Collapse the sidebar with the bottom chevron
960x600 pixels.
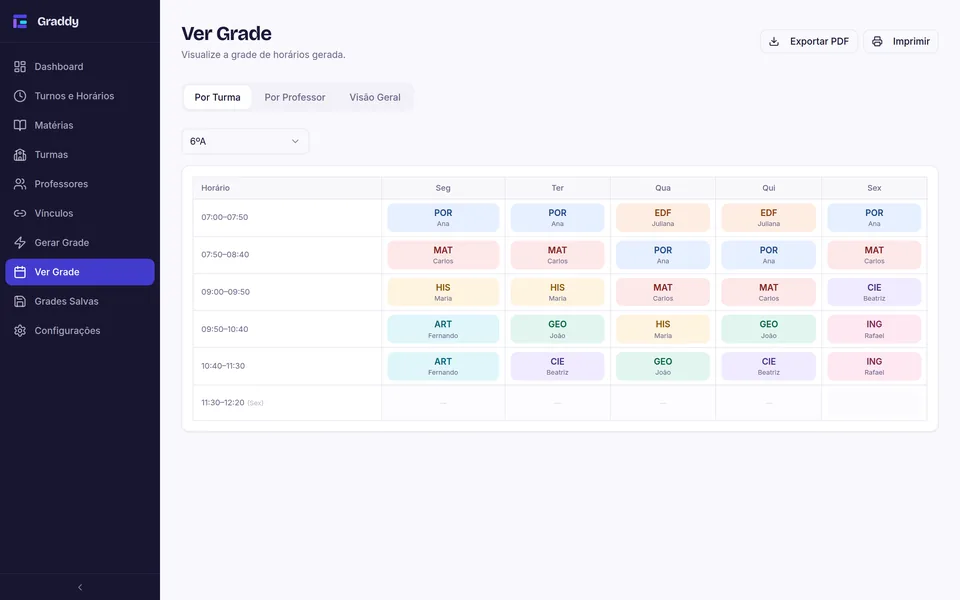pos(80,587)
